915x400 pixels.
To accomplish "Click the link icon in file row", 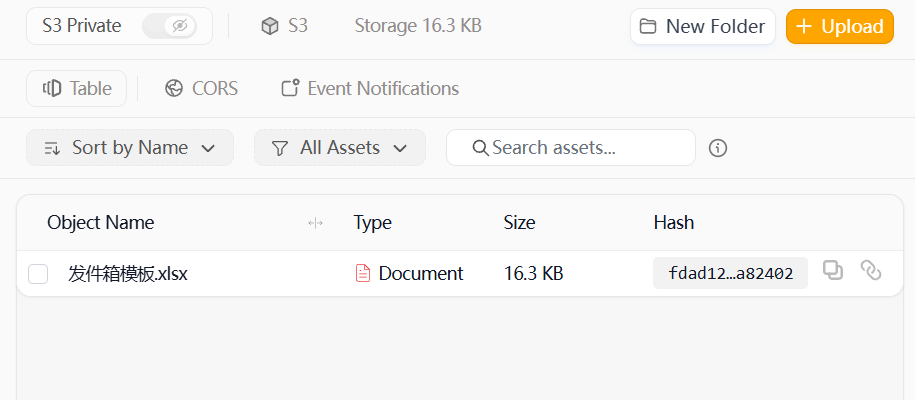I will [x=871, y=270].
